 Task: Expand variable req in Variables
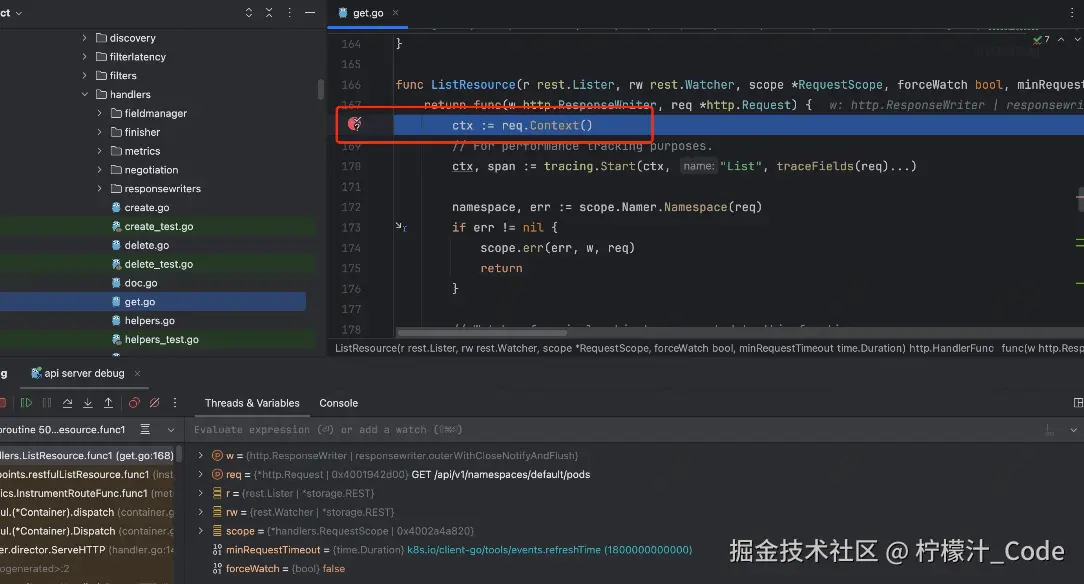[200, 474]
